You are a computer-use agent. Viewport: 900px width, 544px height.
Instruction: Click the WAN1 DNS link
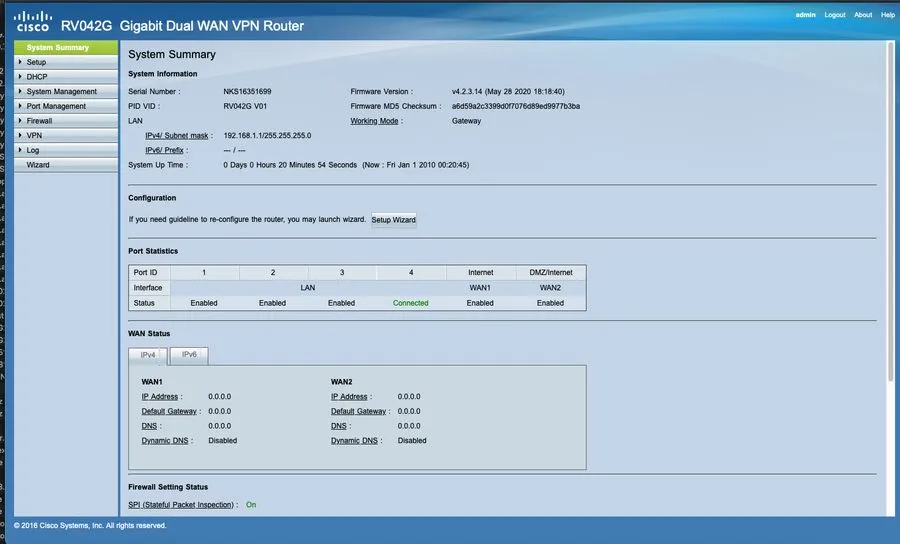[x=149, y=426]
